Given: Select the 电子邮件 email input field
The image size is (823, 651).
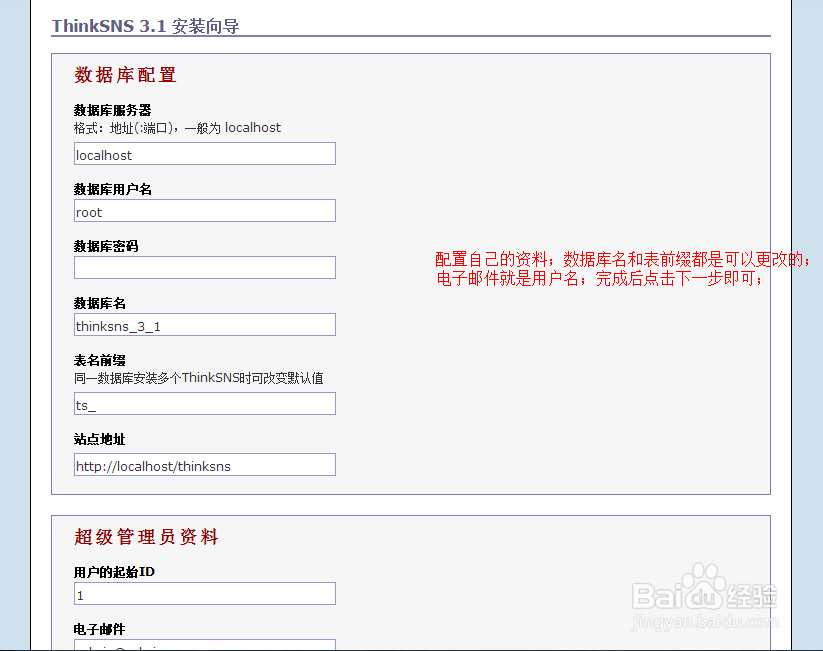Looking at the screenshot, I should point(204,646).
